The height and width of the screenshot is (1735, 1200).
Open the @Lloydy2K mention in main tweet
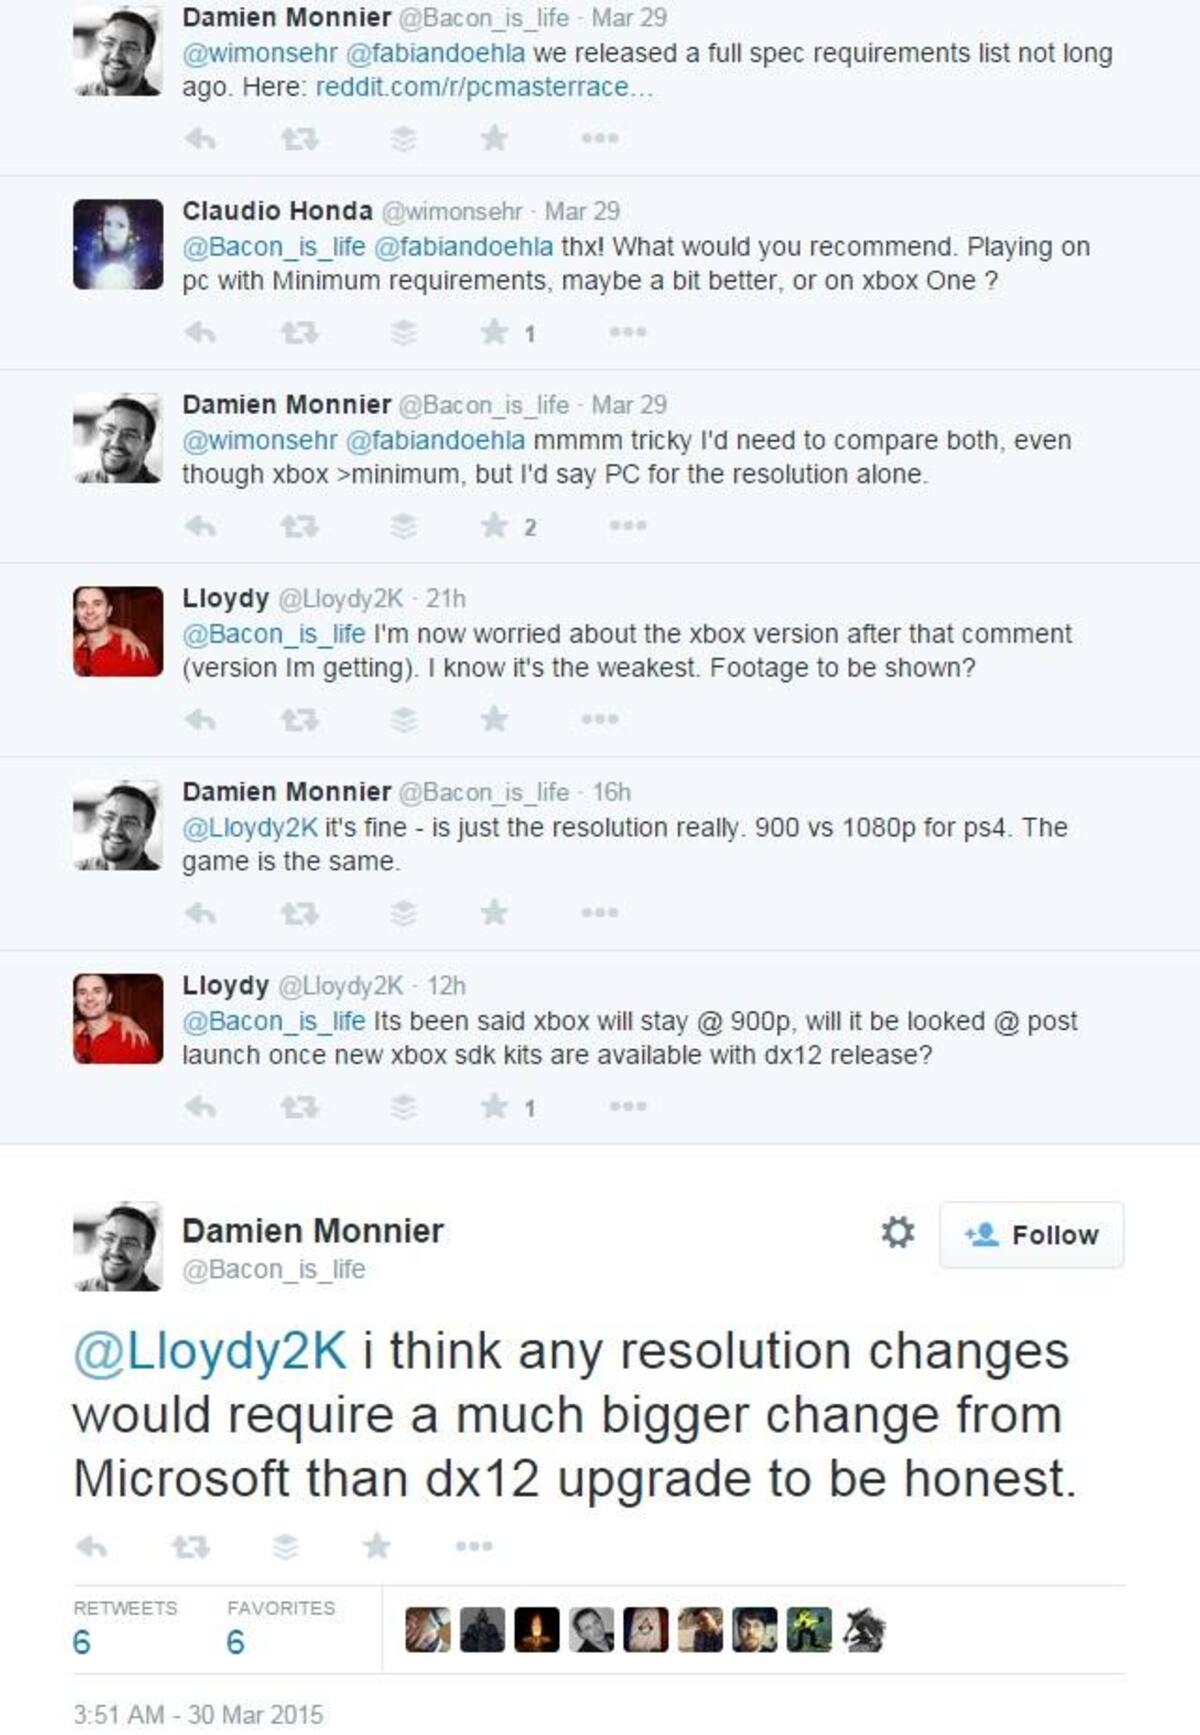[210, 1351]
